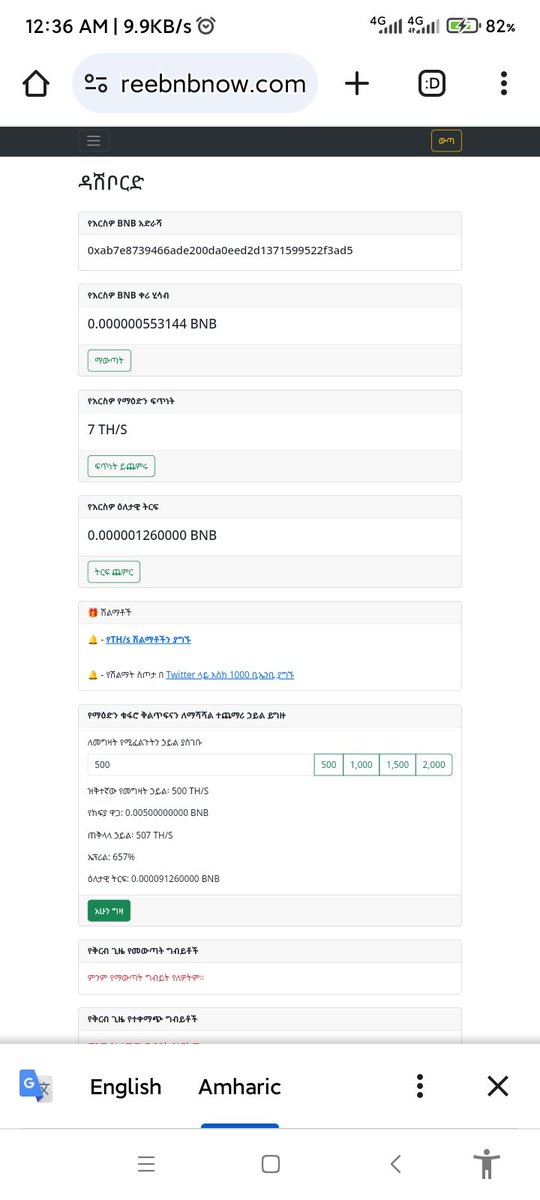Tap the alarm icon in status bar
540x1200 pixels.
207,27
